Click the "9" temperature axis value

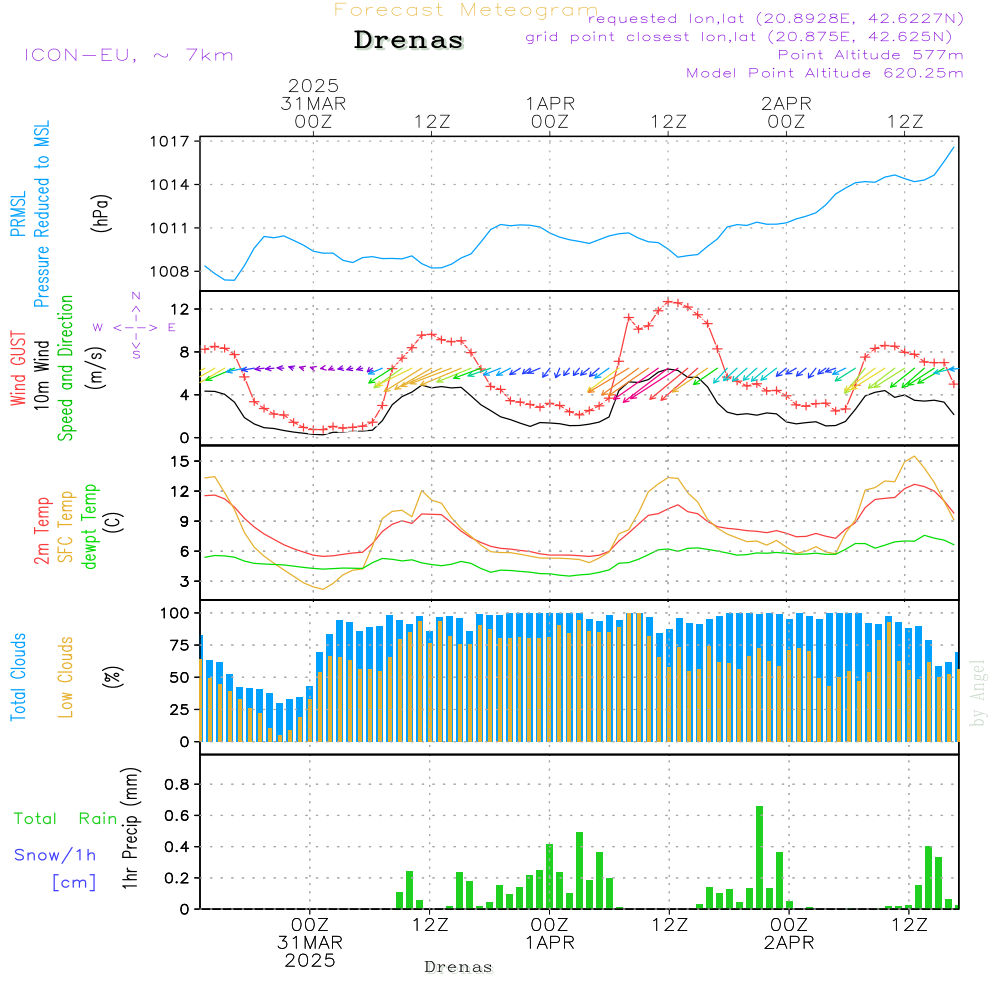[185, 522]
